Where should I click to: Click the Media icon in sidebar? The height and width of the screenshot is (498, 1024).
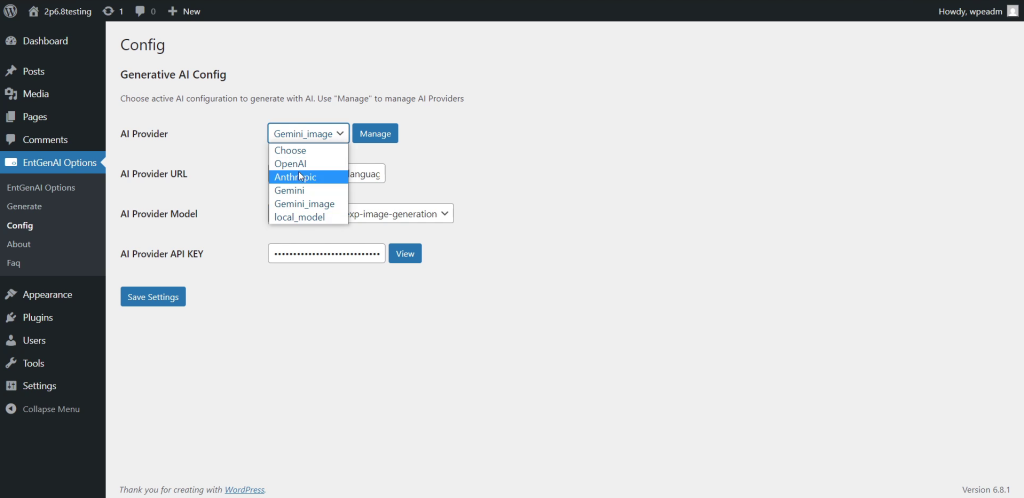[x=11, y=94]
